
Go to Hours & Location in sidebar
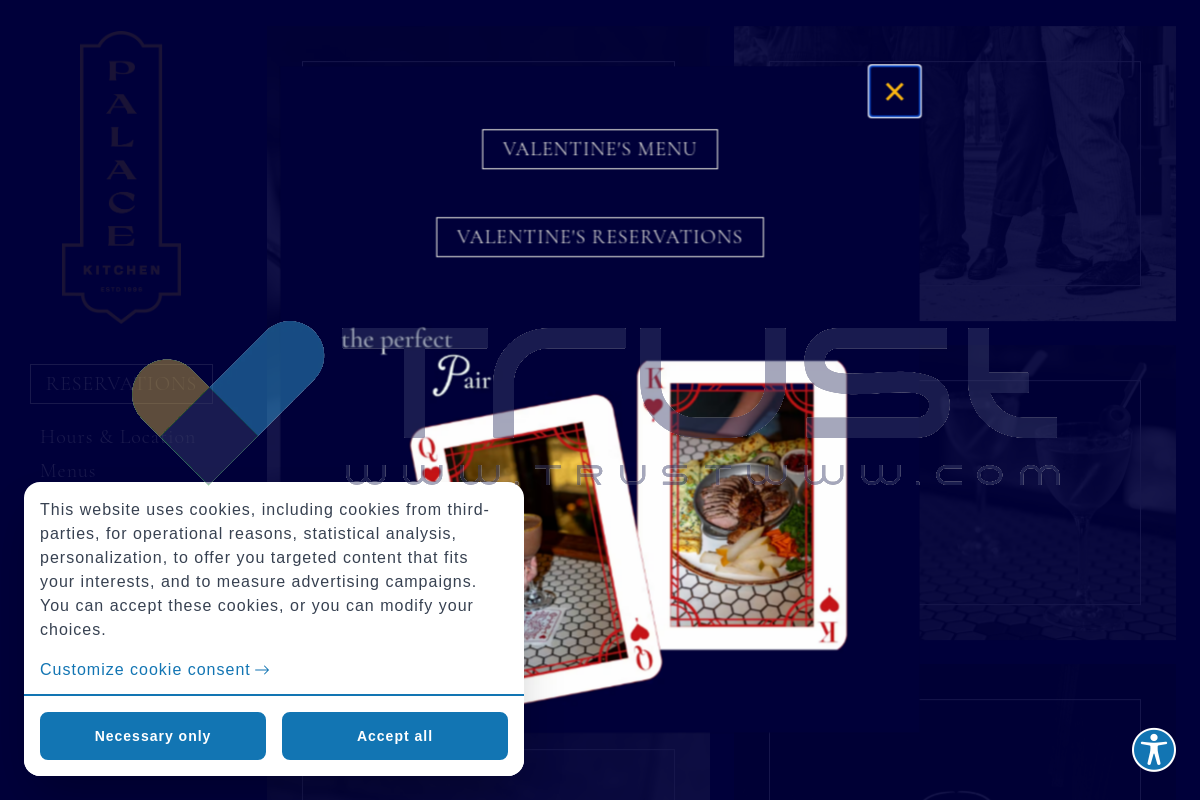118,437
